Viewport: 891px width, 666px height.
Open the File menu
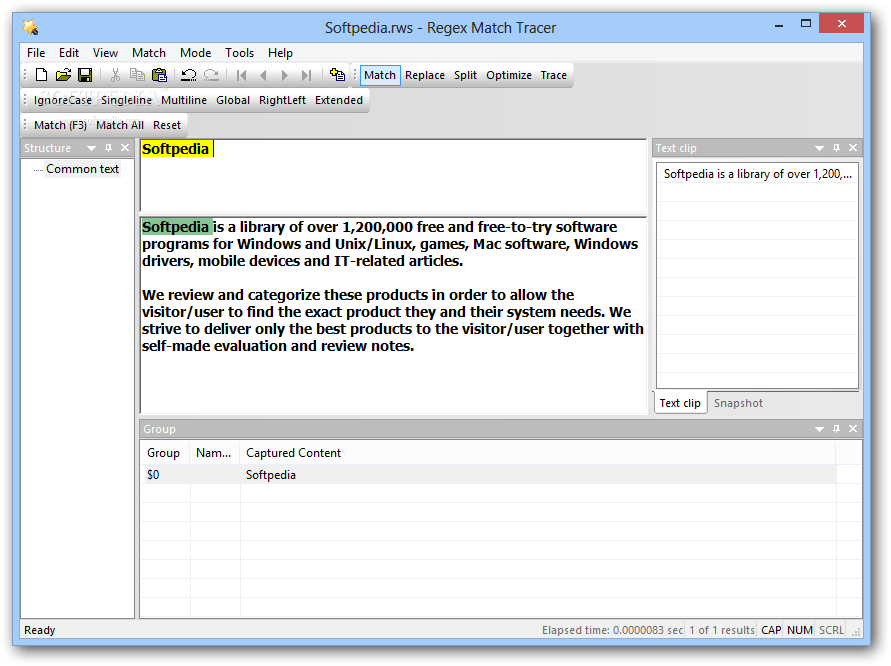36,53
